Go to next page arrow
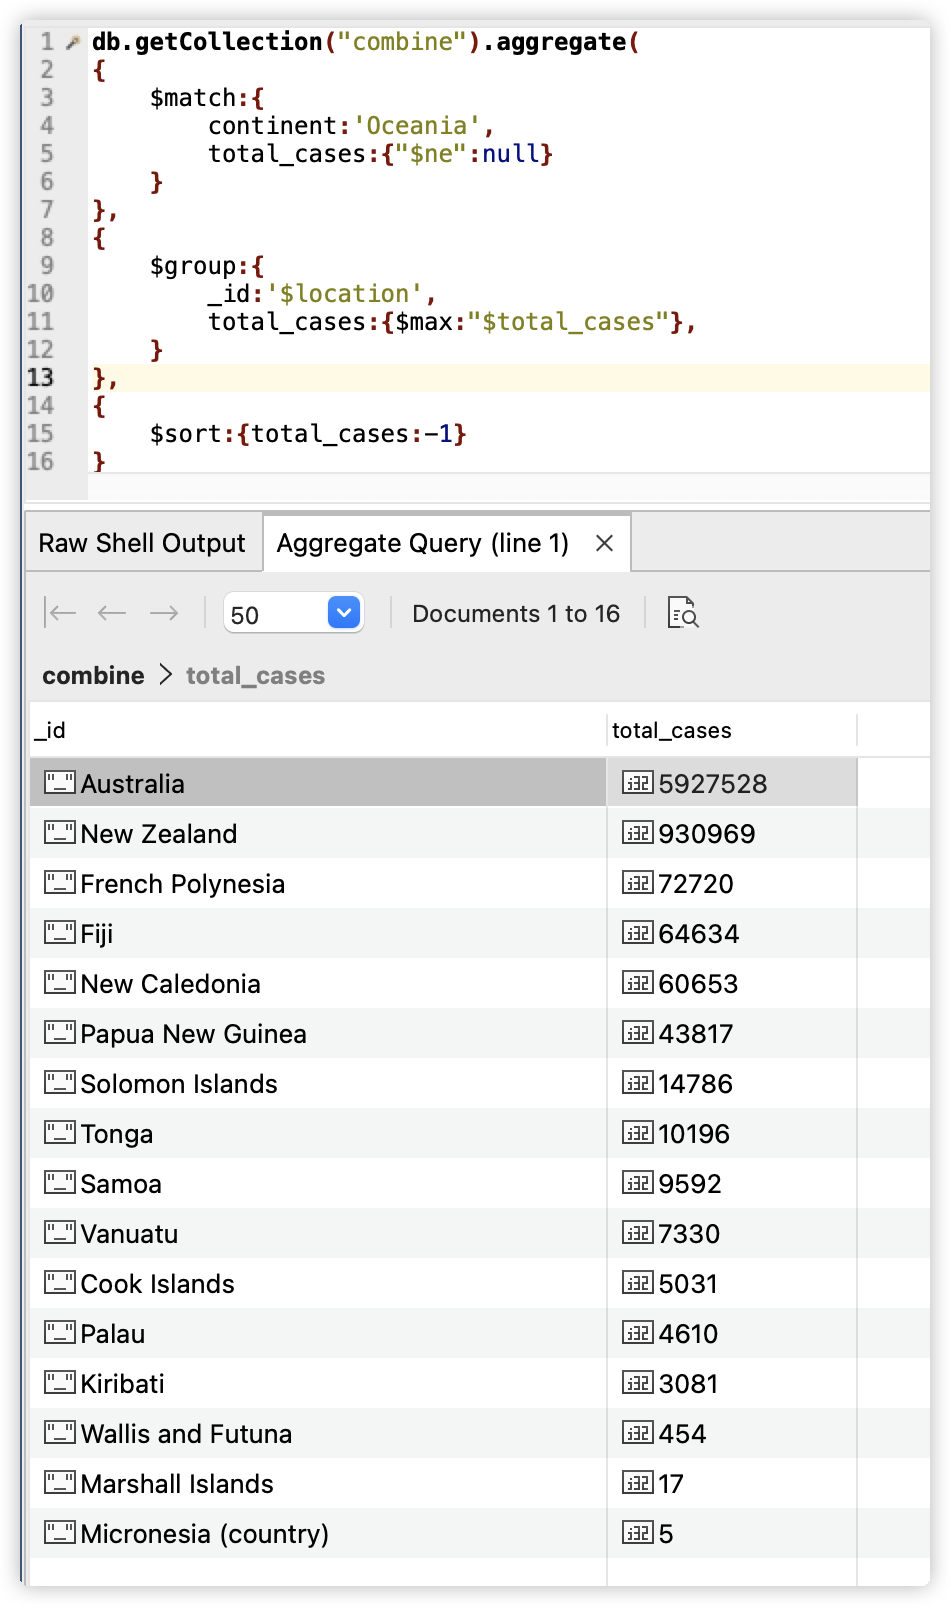 click(x=164, y=613)
